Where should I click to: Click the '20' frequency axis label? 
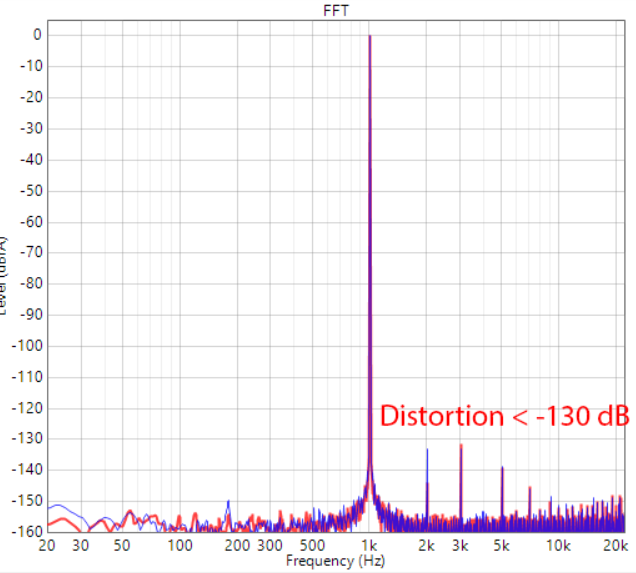47,546
